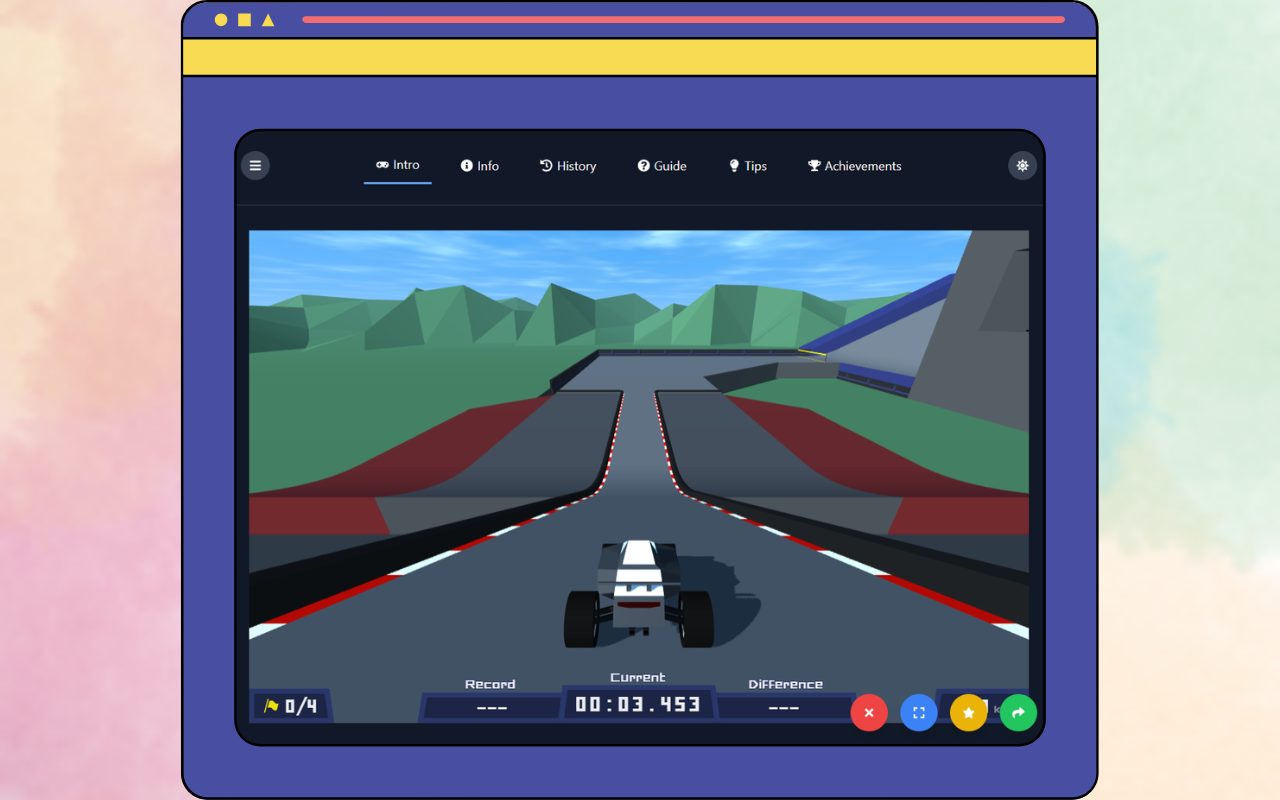Favorite the track using the yellow star icon
The height and width of the screenshot is (800, 1280).
tap(968, 712)
